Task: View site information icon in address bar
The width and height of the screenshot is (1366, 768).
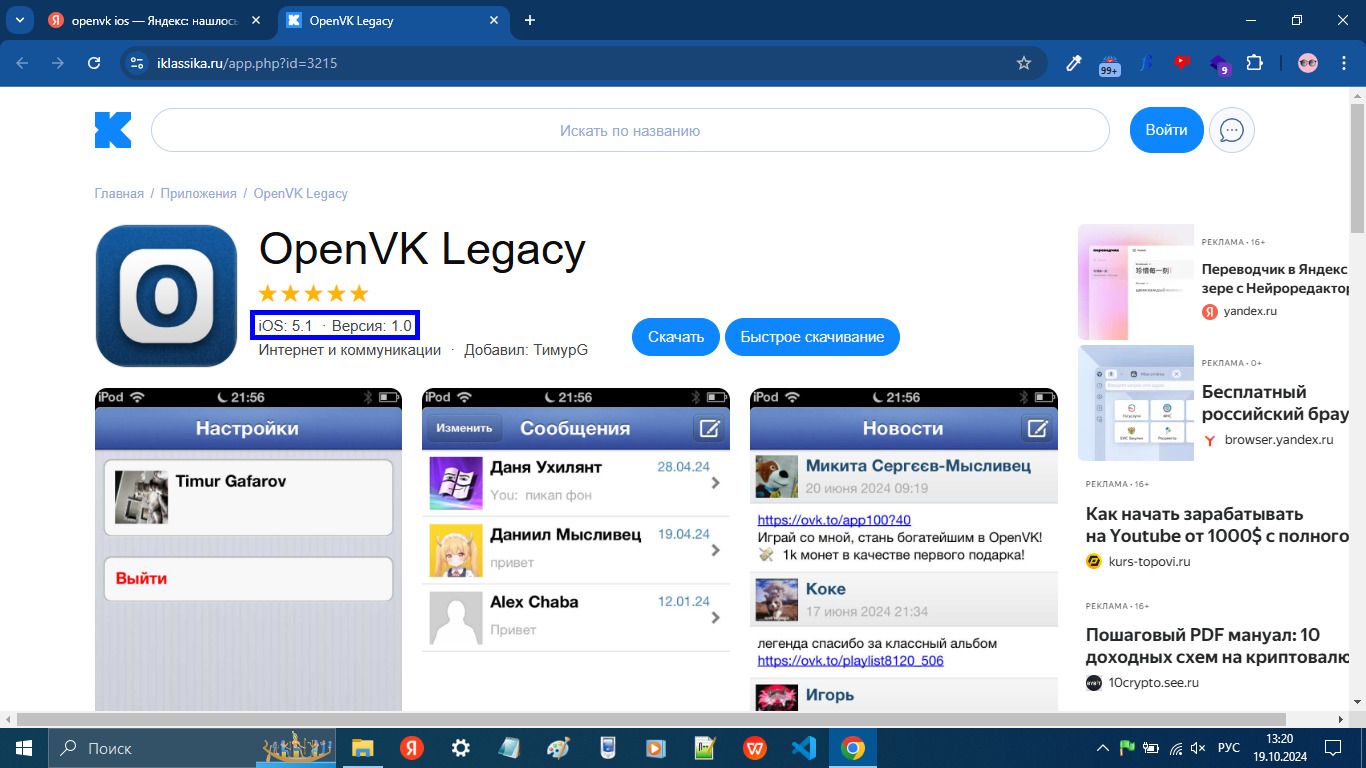Action: point(138,63)
